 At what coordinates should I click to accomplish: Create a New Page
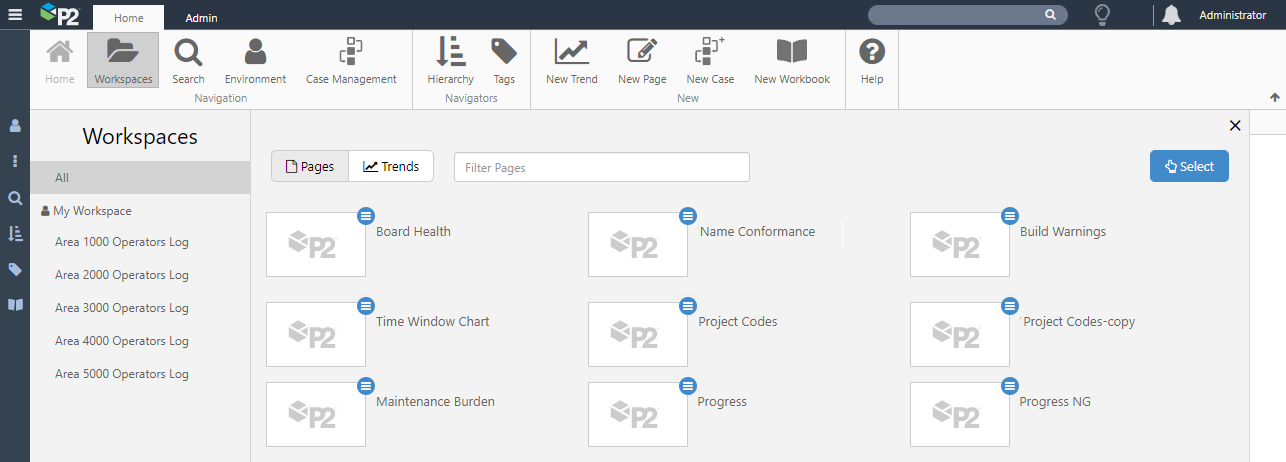642,60
